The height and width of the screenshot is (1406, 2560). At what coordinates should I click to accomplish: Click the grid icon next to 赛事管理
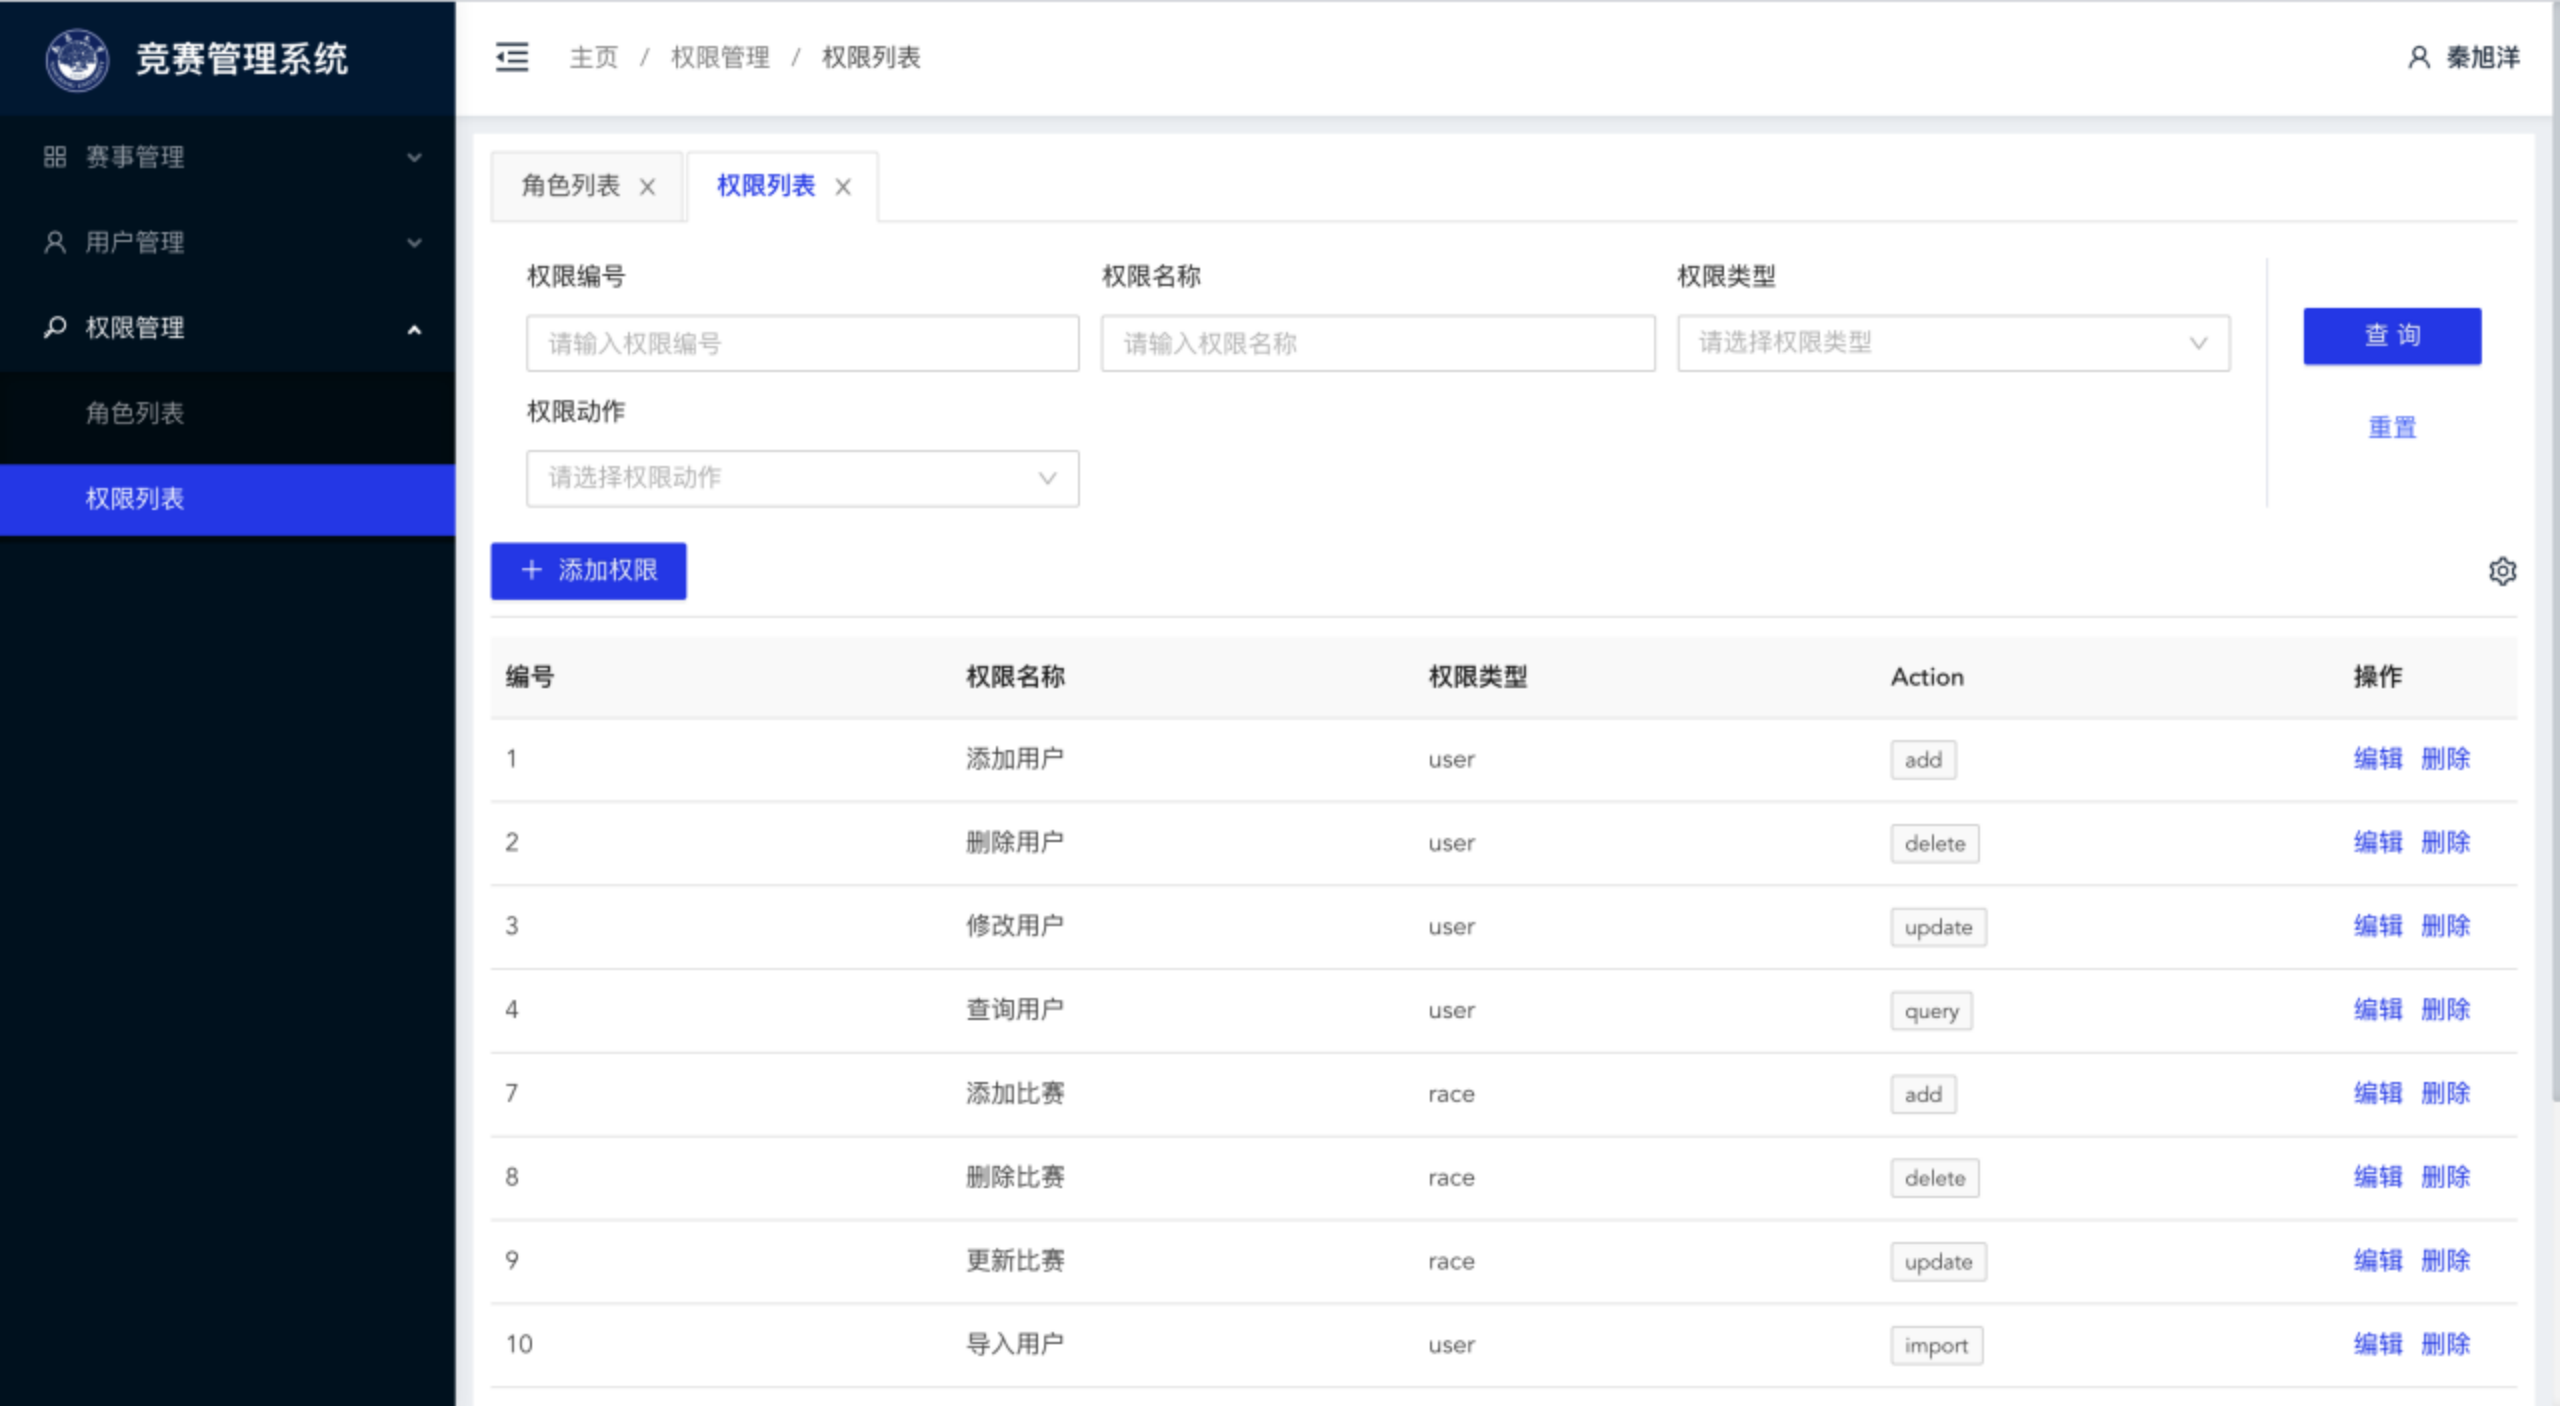click(55, 157)
